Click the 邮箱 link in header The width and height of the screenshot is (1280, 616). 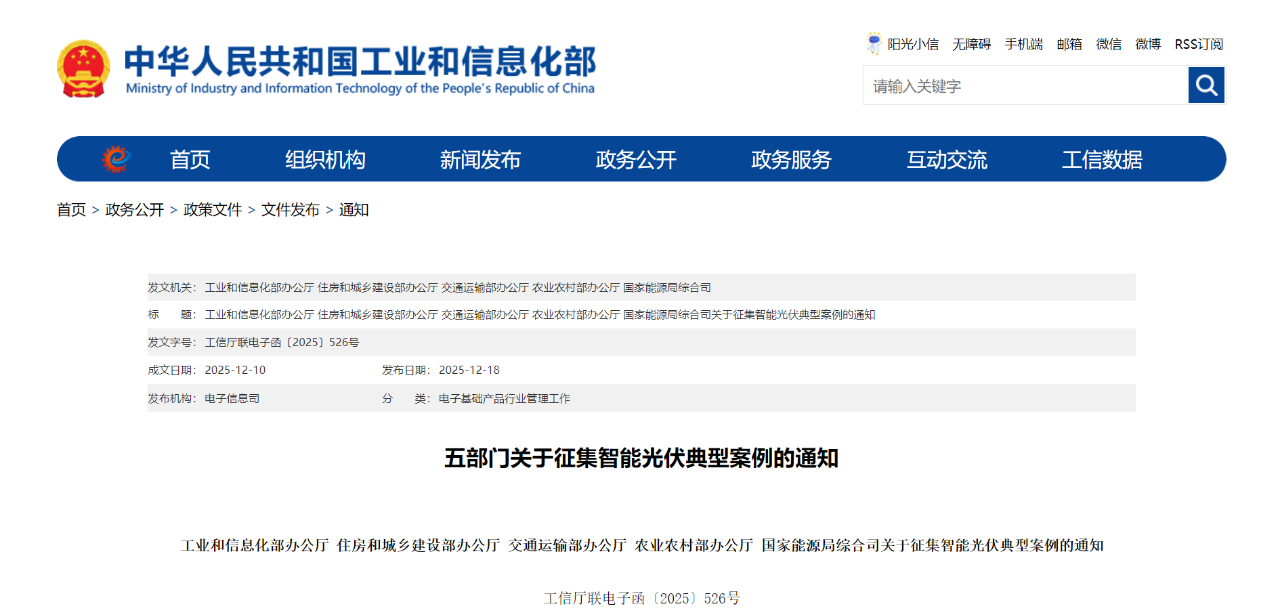[x=1069, y=44]
